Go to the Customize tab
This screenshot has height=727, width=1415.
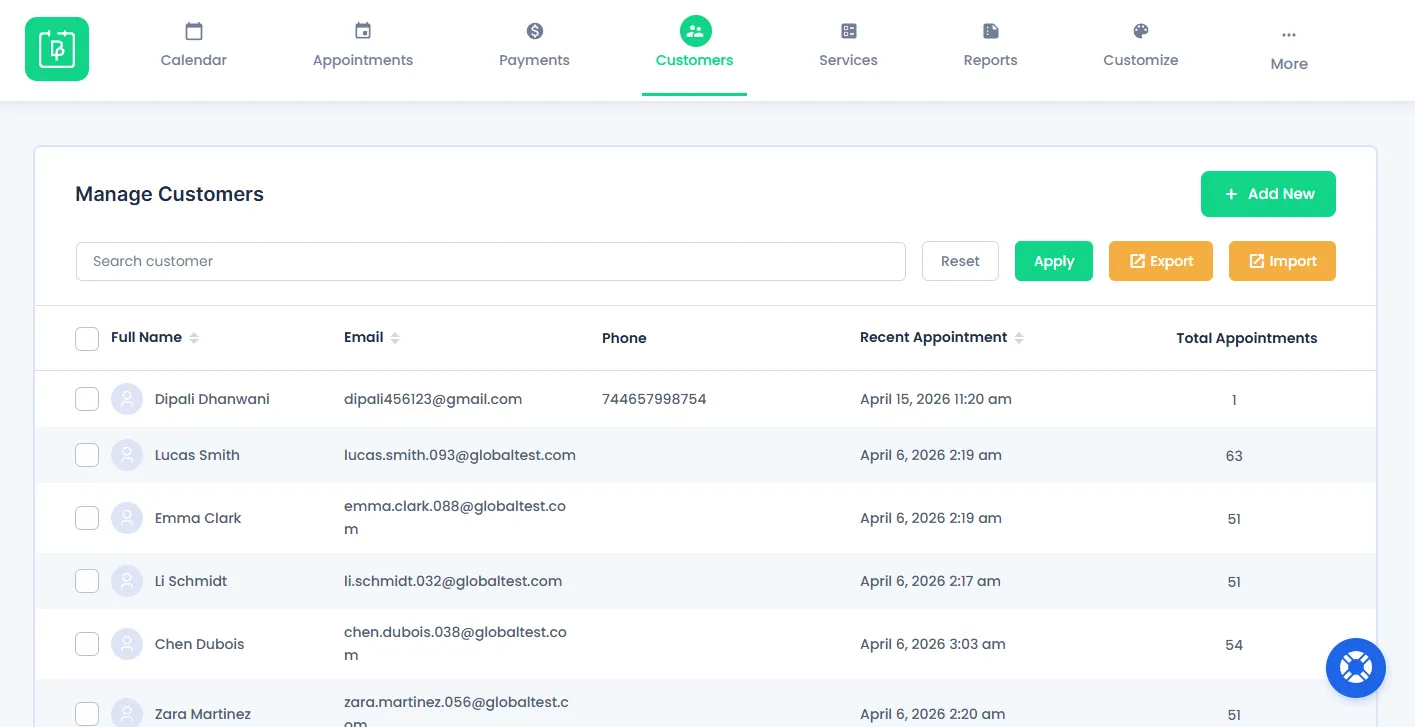click(1141, 47)
